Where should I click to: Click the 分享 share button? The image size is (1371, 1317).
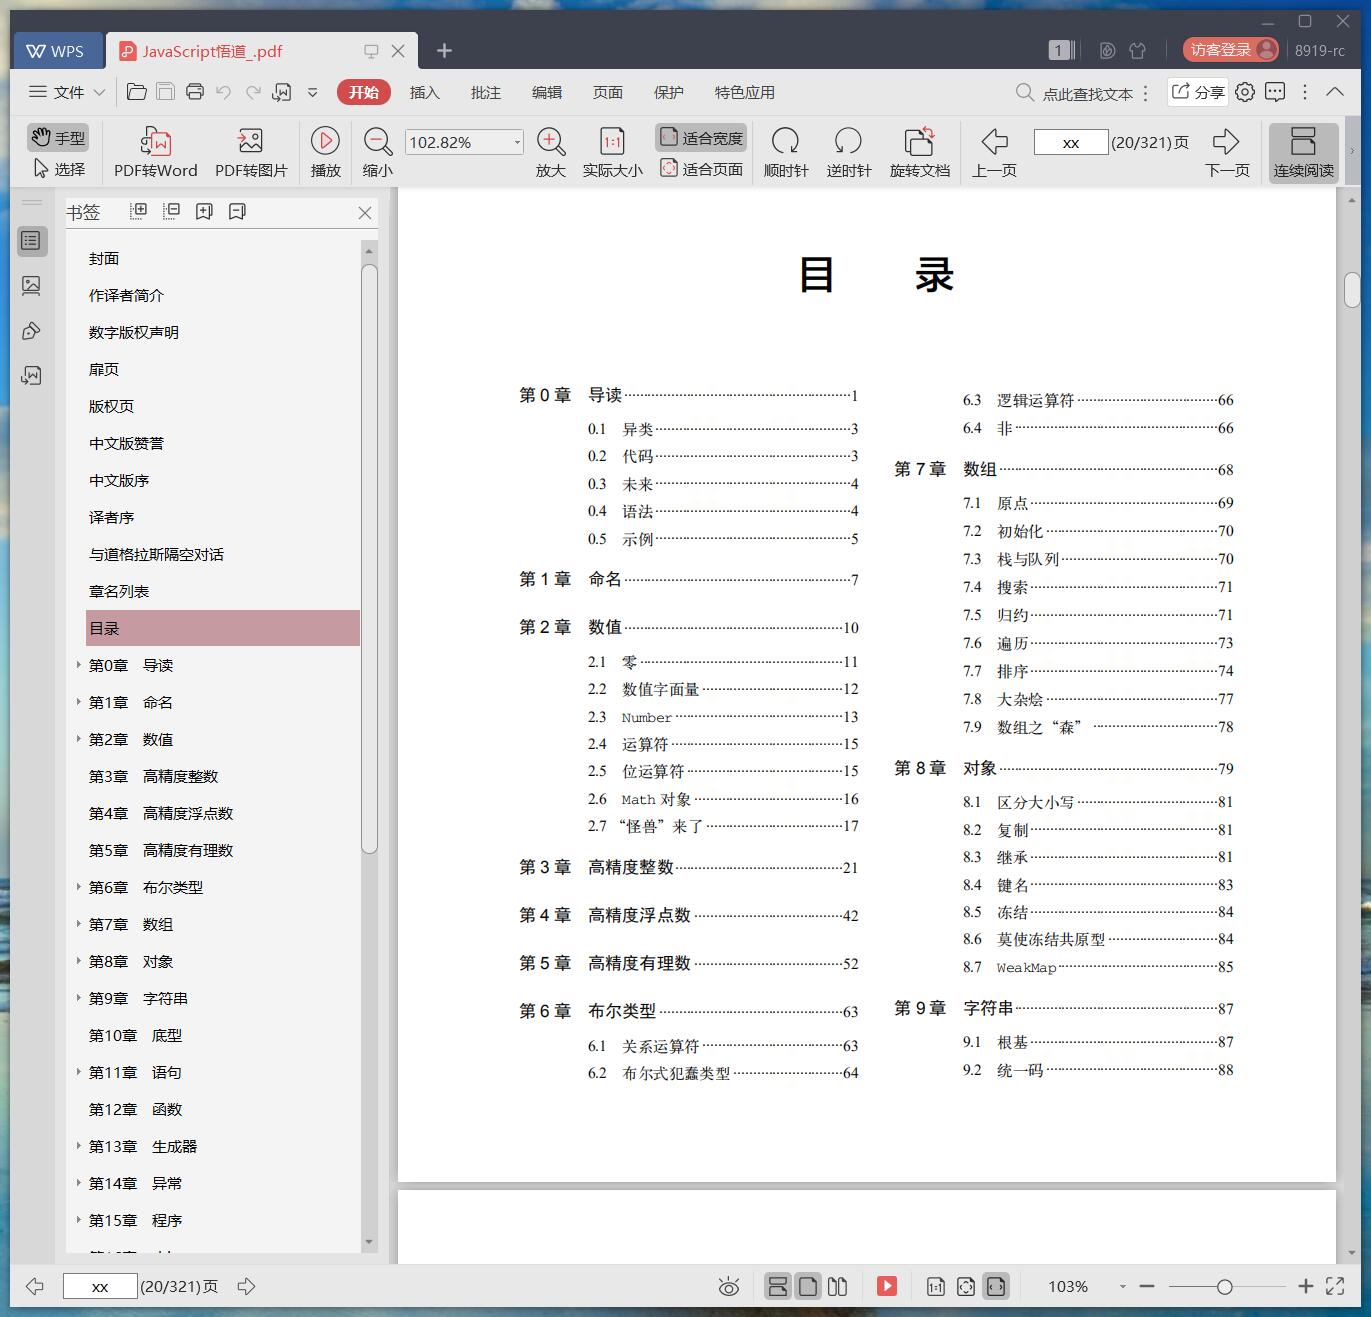(x=1198, y=92)
